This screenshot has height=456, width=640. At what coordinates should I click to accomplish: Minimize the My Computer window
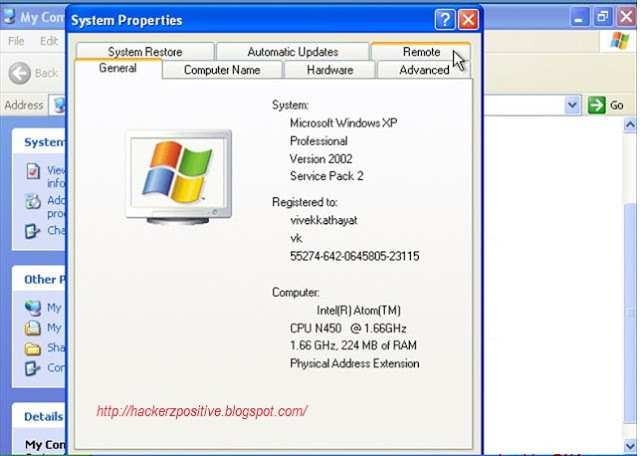coord(579,18)
